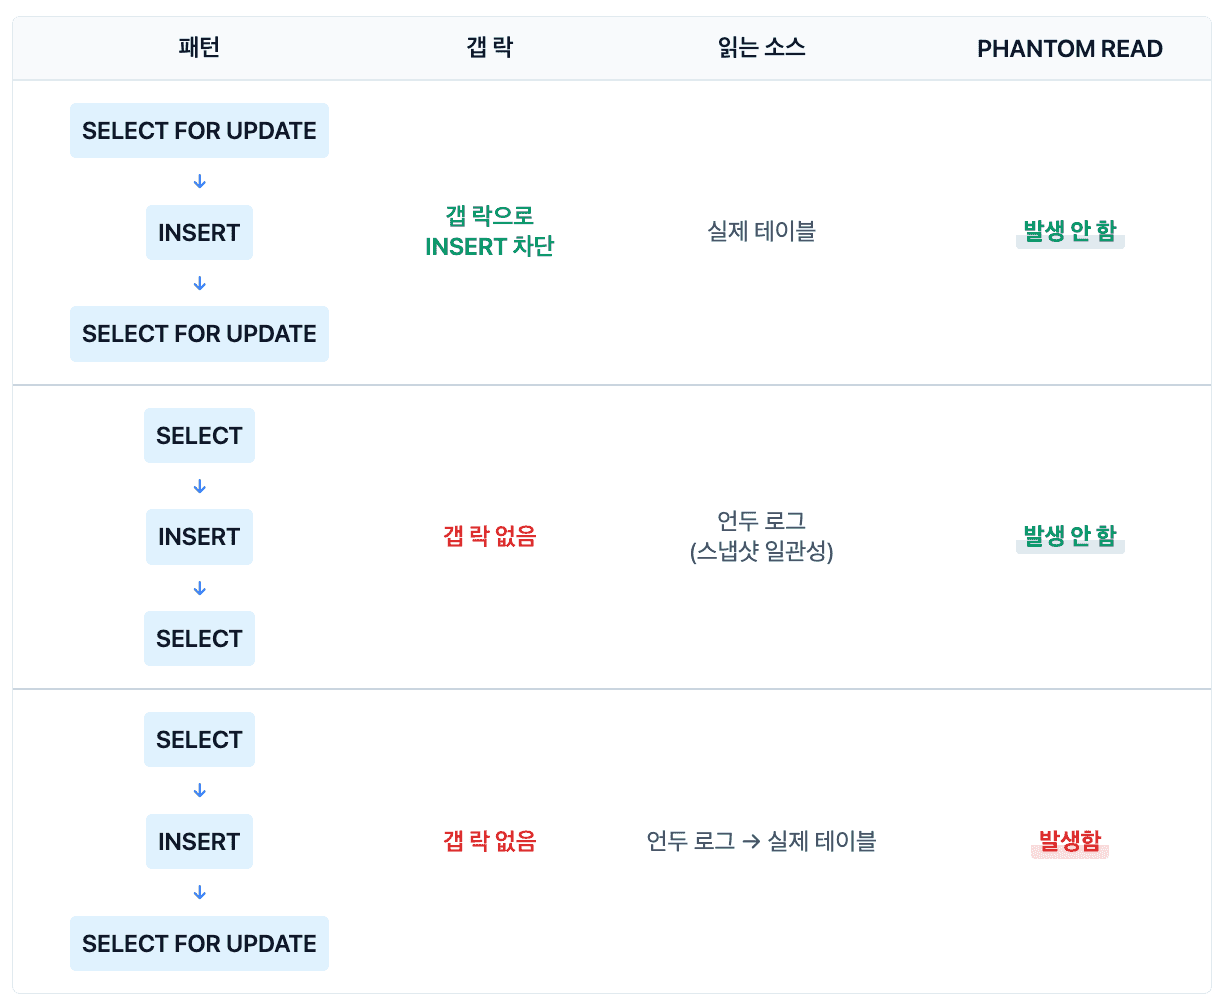This screenshot has width=1225, height=1005.
Task: Click the arrow below the third row's SELECT chip
Action: pyautogui.click(x=199, y=791)
